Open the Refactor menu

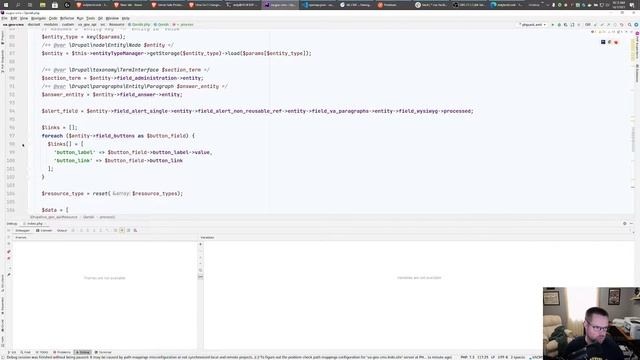click(67, 18)
